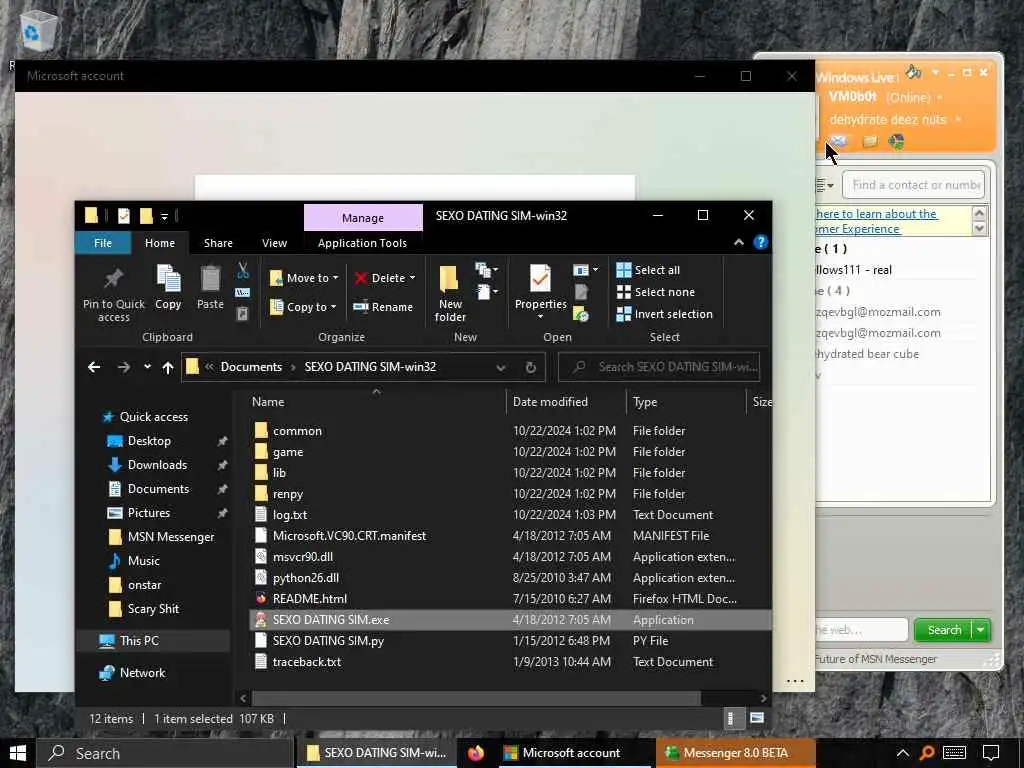The width and height of the screenshot is (1024, 768).
Task: Click the Cut scissors icon
Action: pos(243,270)
